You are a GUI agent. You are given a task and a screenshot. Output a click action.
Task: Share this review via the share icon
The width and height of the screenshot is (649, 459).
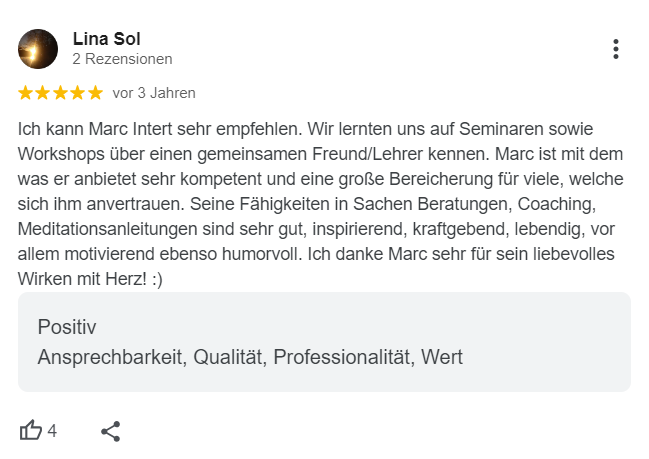pyautogui.click(x=111, y=431)
